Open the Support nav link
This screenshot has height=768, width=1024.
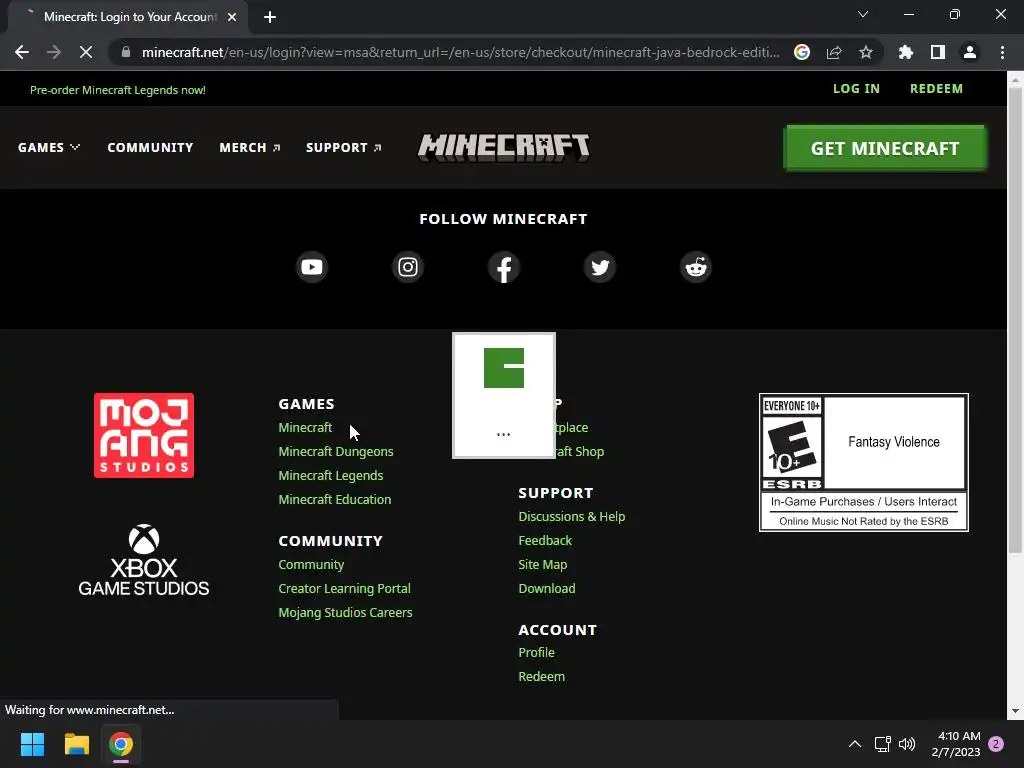click(x=344, y=148)
